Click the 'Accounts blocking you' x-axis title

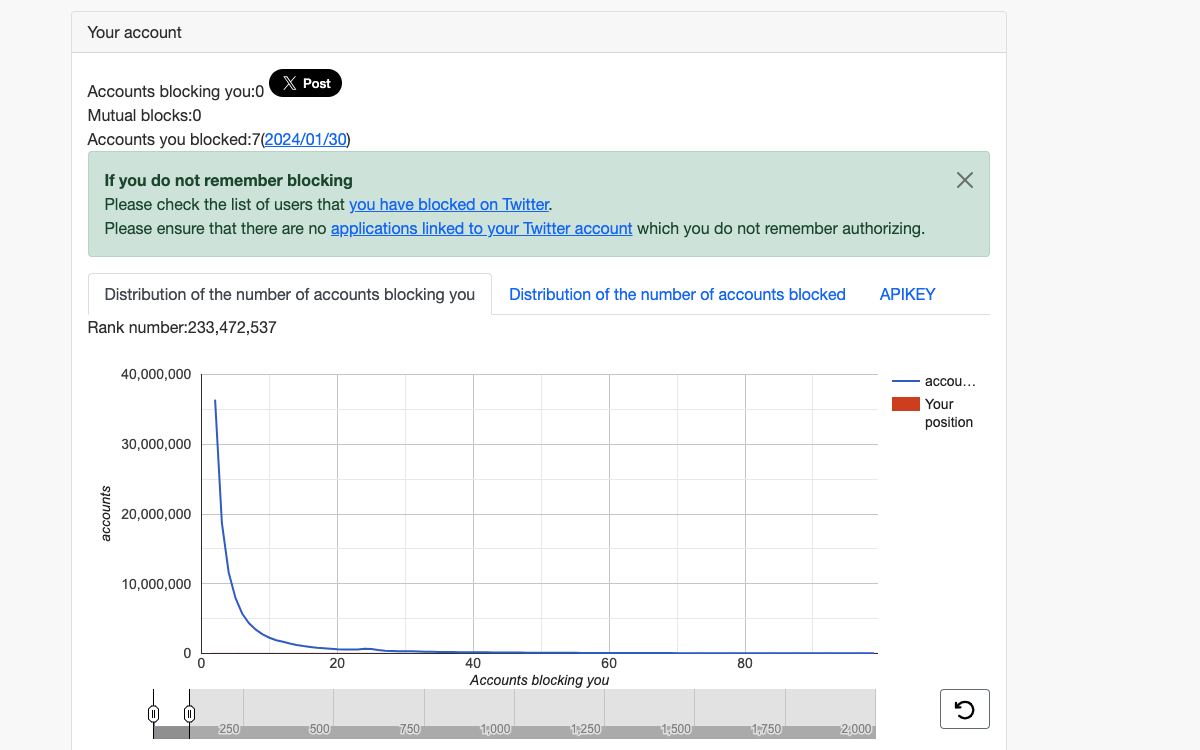coord(539,680)
